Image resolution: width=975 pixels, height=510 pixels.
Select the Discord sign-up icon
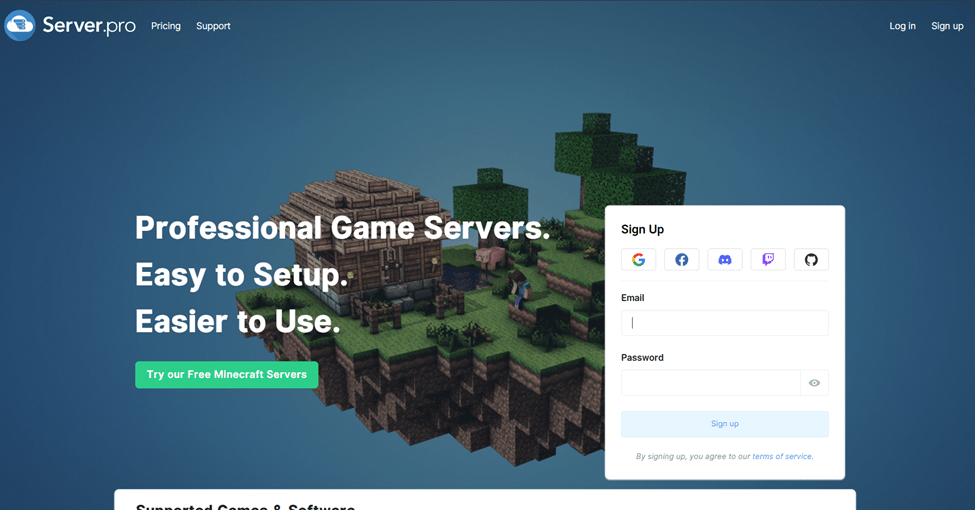click(725, 260)
